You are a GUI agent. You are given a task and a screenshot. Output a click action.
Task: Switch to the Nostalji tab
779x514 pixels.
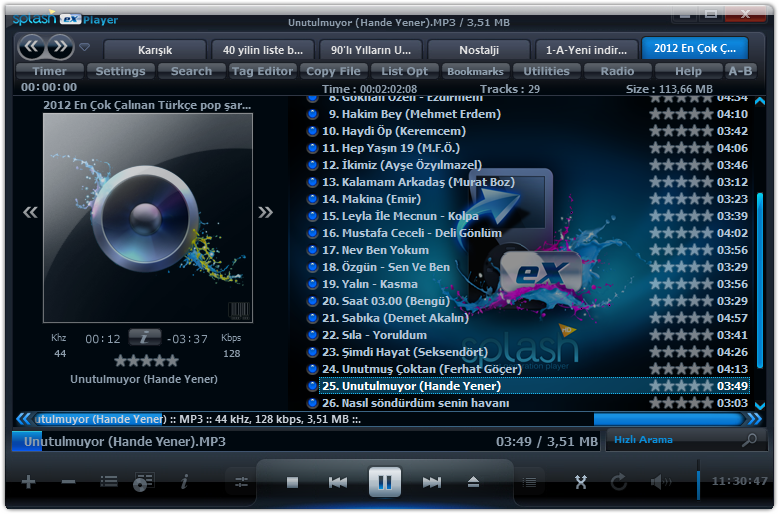tap(479, 50)
